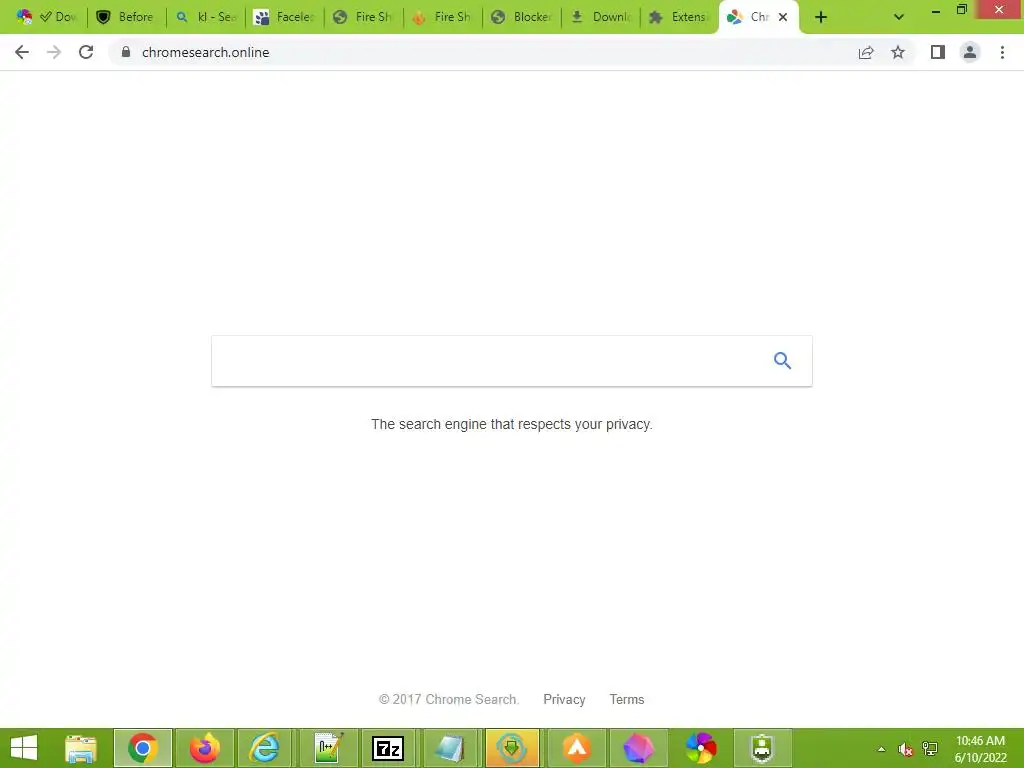Reload the chromesearch.online page

click(x=86, y=52)
